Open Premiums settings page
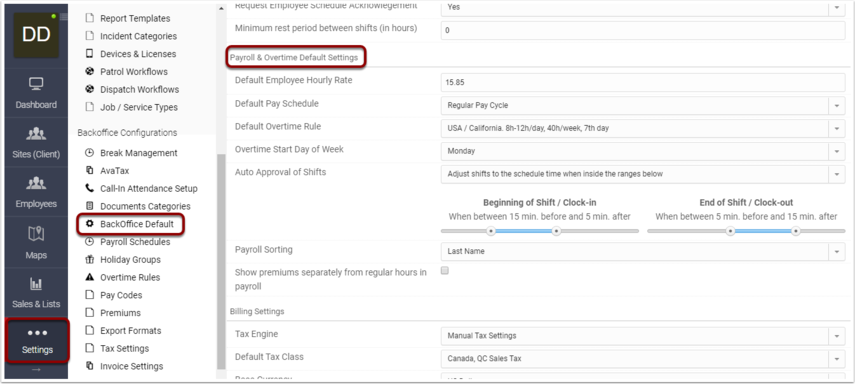 pyautogui.click(x=121, y=313)
